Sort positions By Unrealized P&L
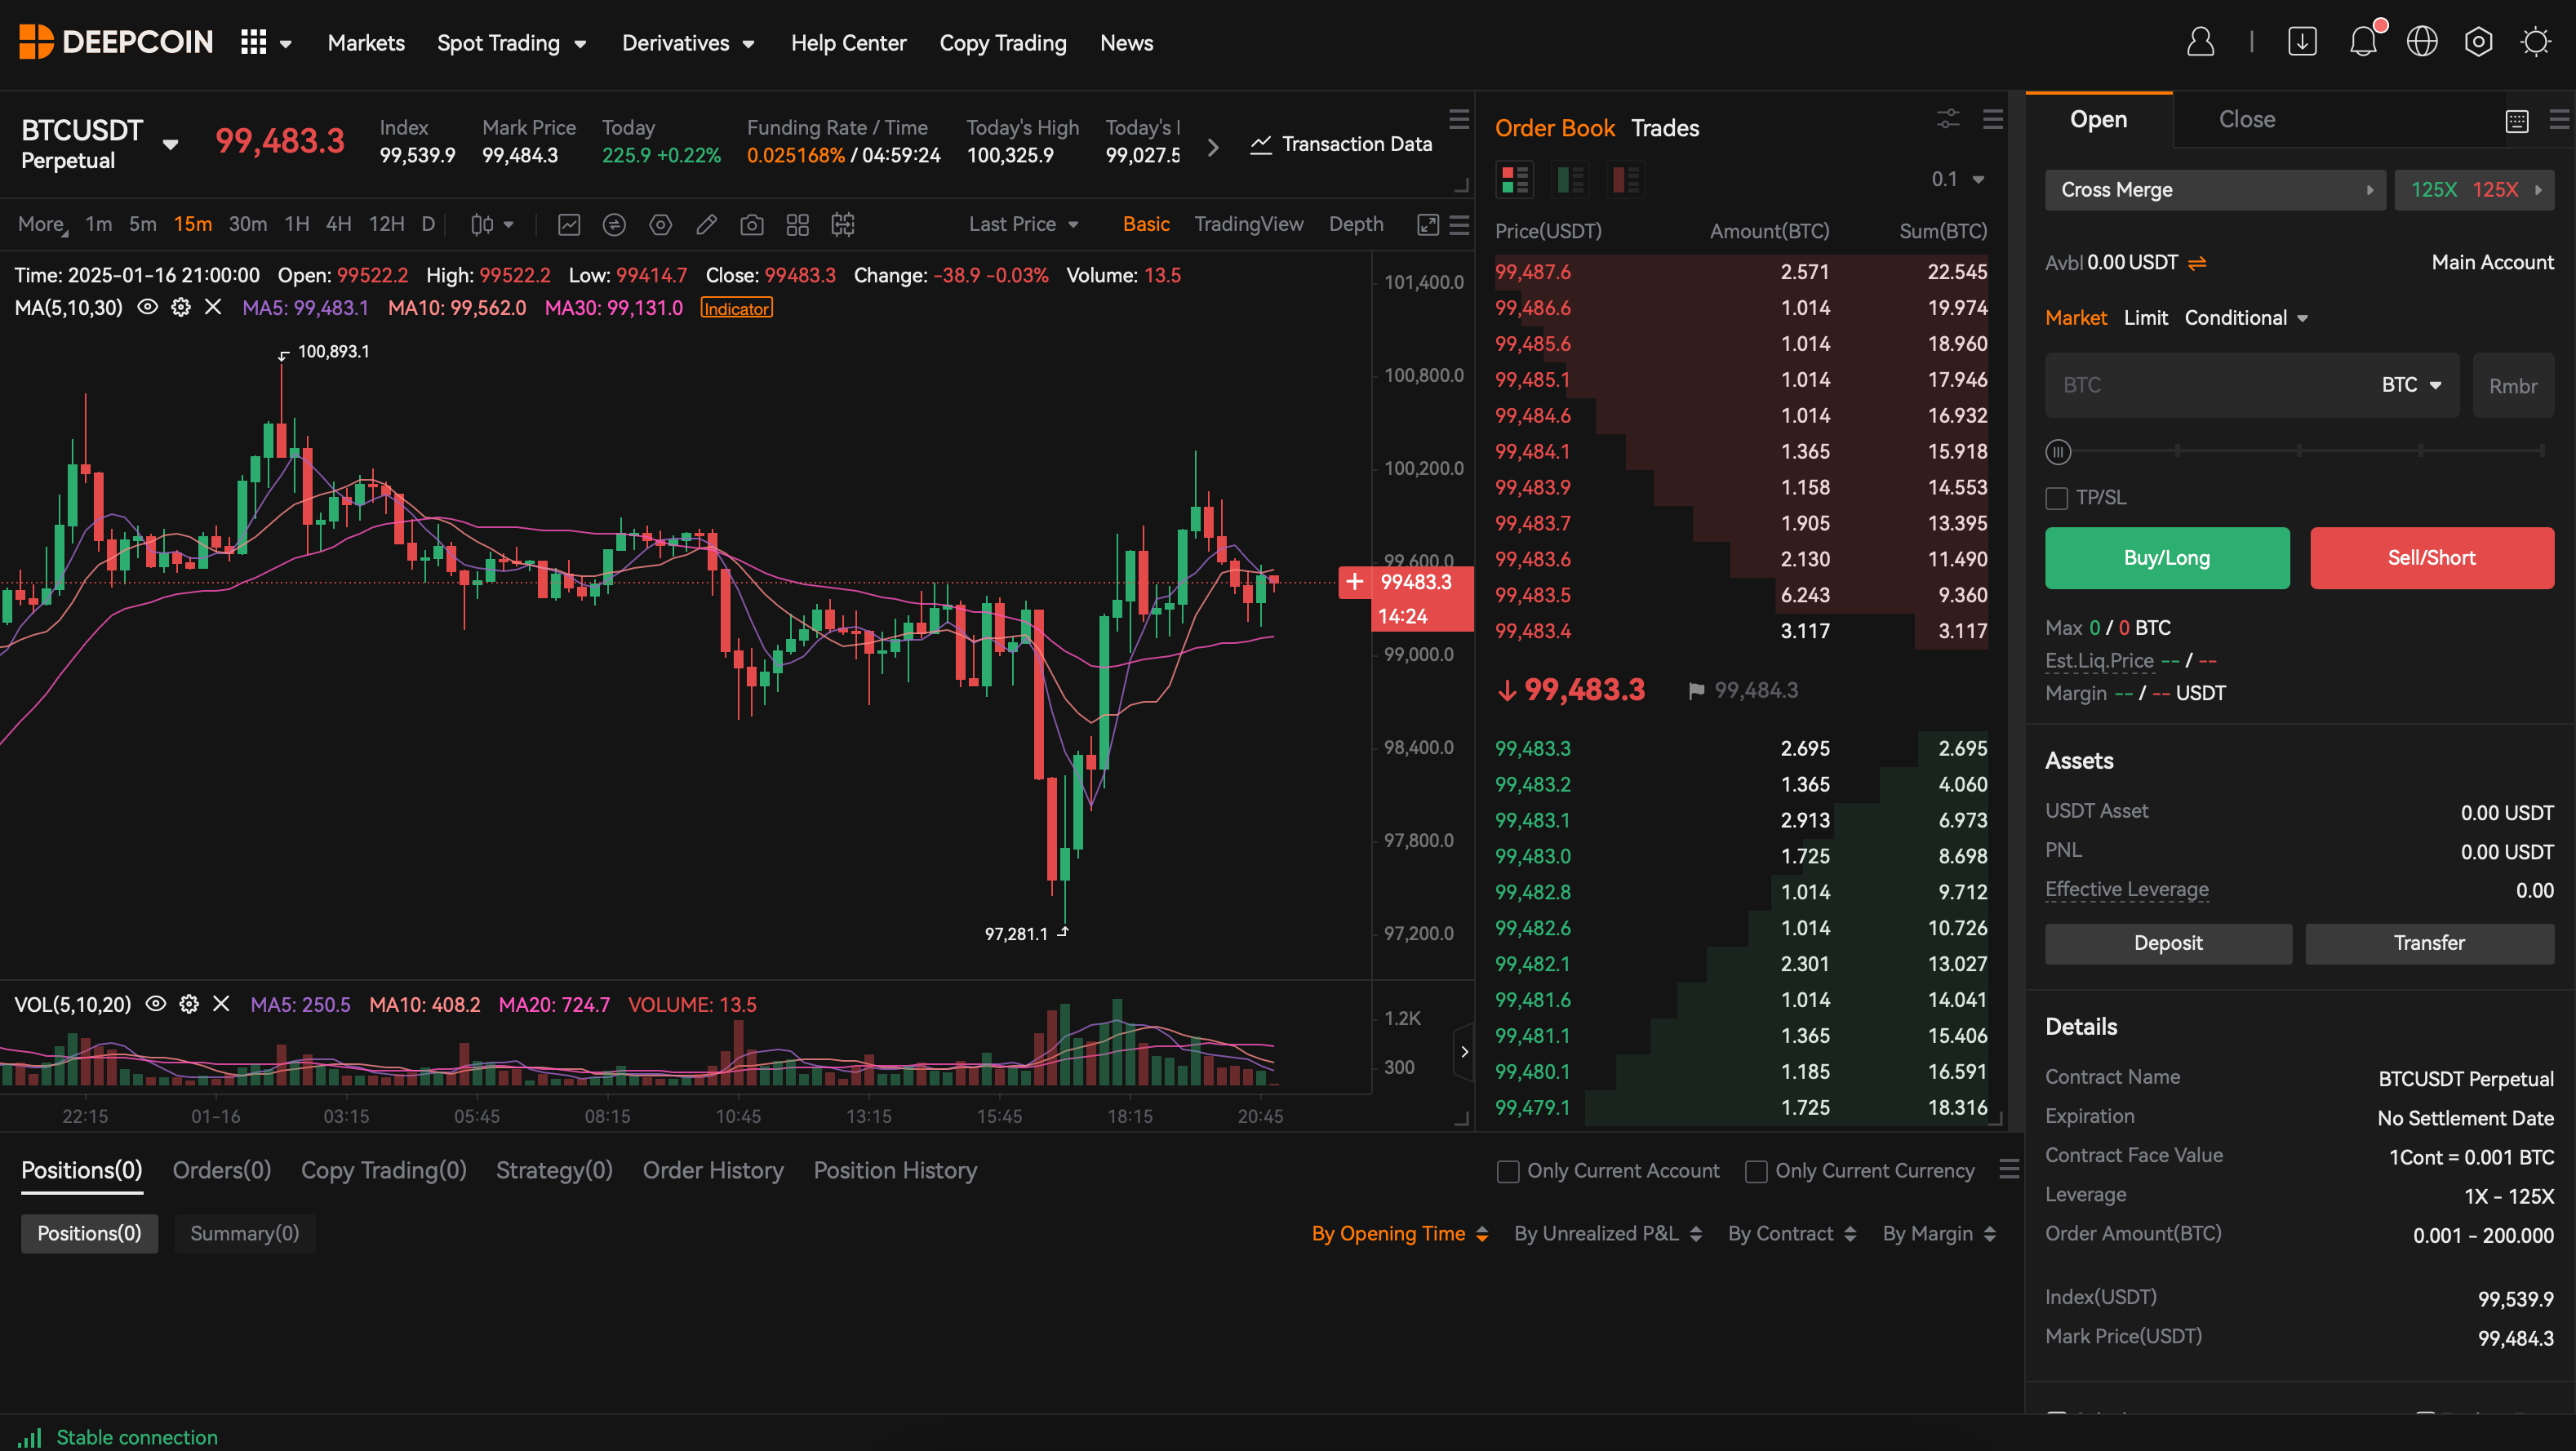Screen dimensions: 2576x1451 tap(1608, 1234)
